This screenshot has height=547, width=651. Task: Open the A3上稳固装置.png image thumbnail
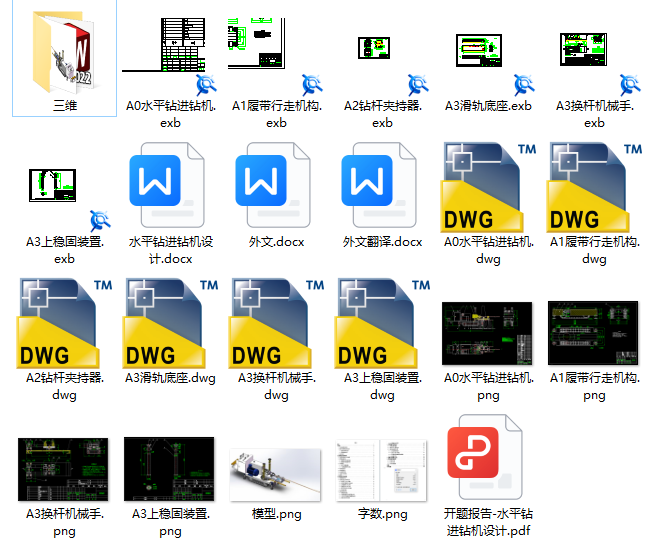click(169, 469)
